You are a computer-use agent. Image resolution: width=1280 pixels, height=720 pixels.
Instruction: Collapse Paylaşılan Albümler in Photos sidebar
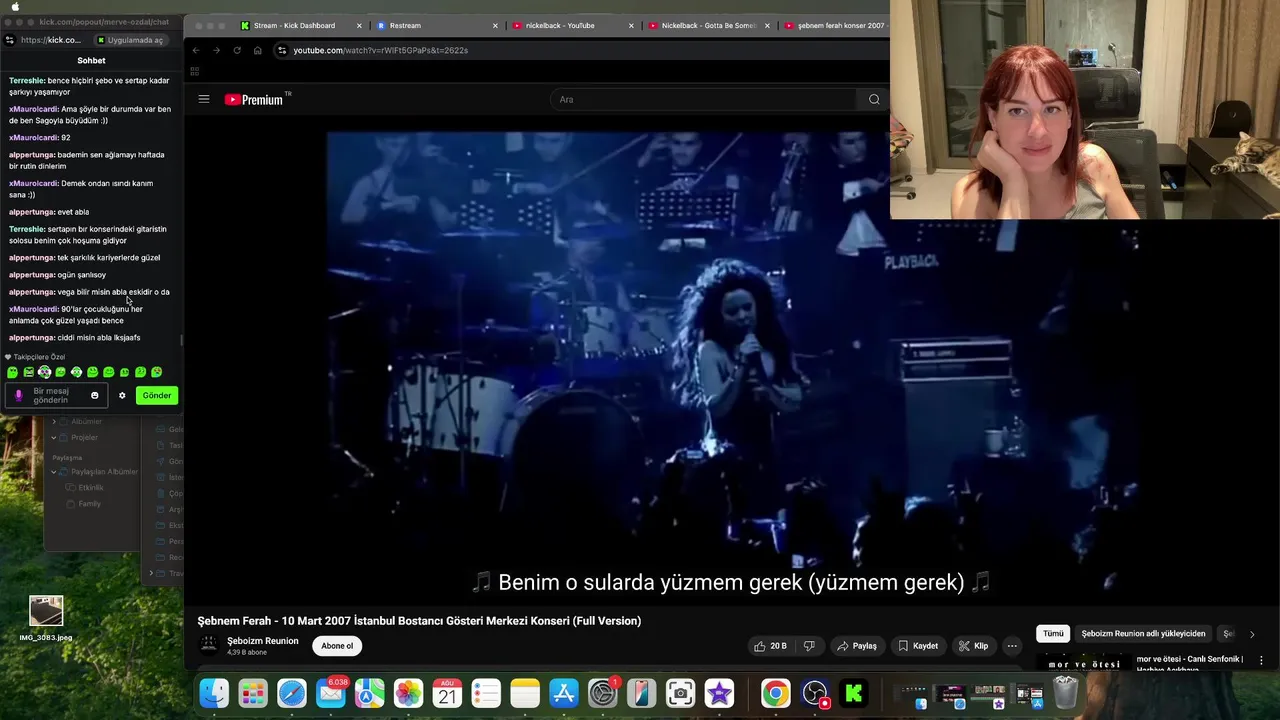coord(54,471)
